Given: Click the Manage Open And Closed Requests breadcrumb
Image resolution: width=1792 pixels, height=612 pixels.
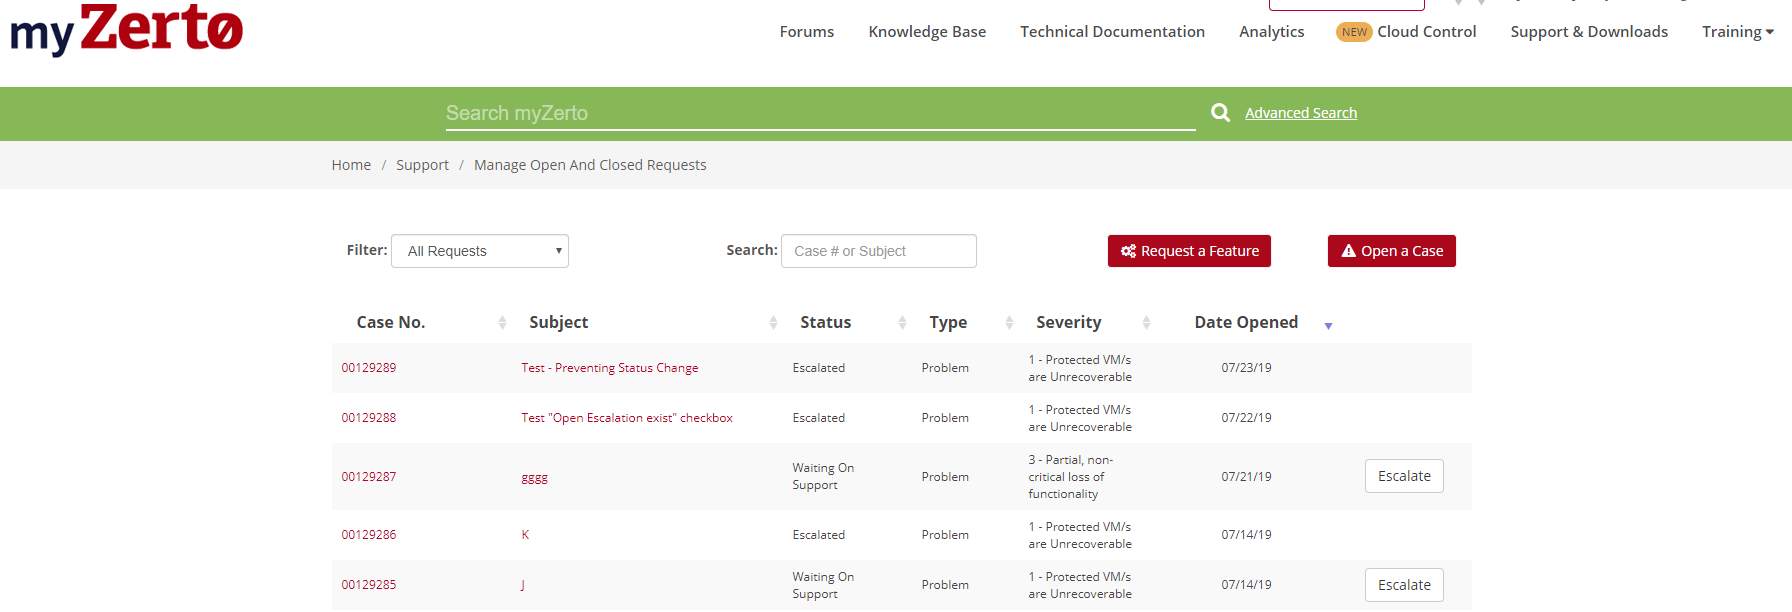Looking at the screenshot, I should (x=590, y=165).
